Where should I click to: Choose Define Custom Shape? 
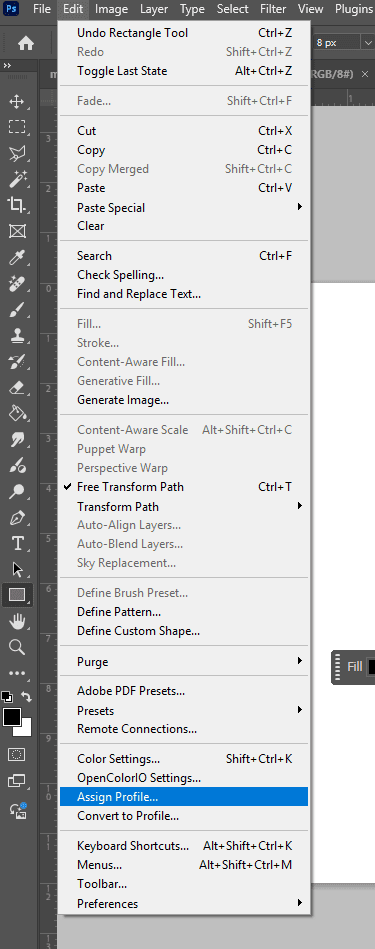pos(184,631)
